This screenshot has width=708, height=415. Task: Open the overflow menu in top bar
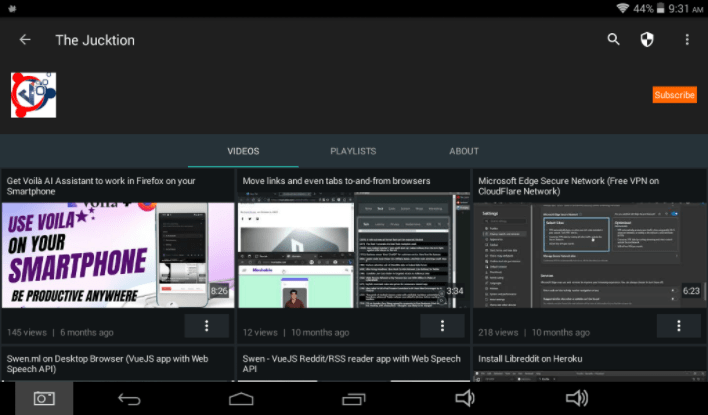click(687, 40)
